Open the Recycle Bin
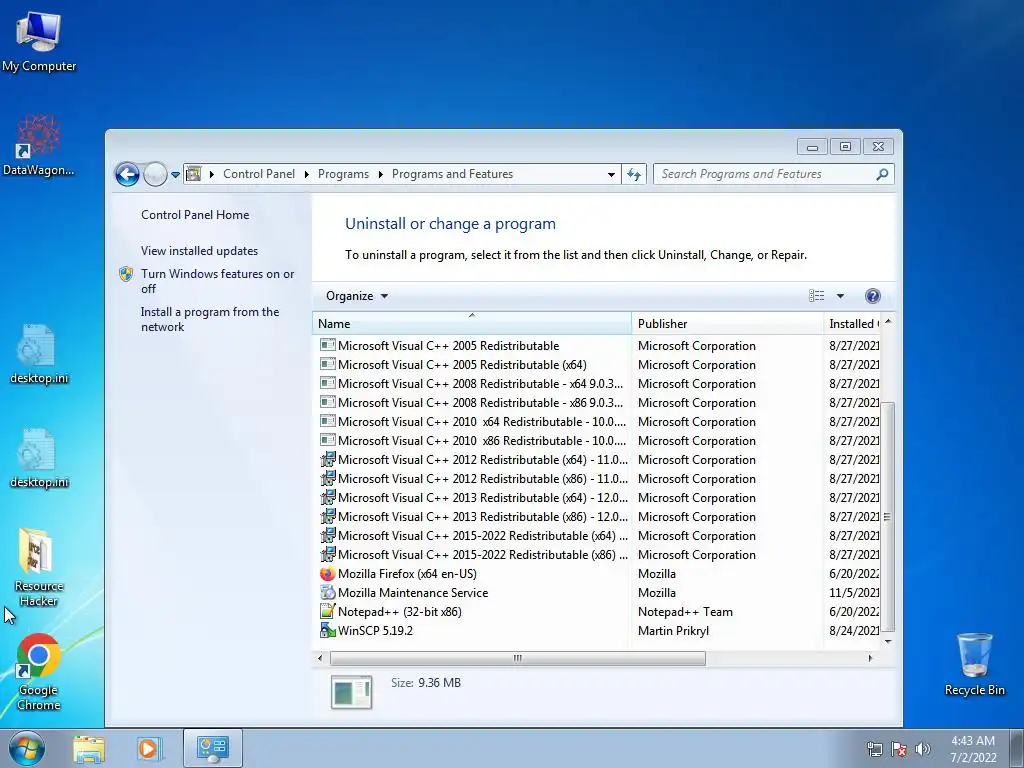This screenshot has height=768, width=1024. pos(974,664)
